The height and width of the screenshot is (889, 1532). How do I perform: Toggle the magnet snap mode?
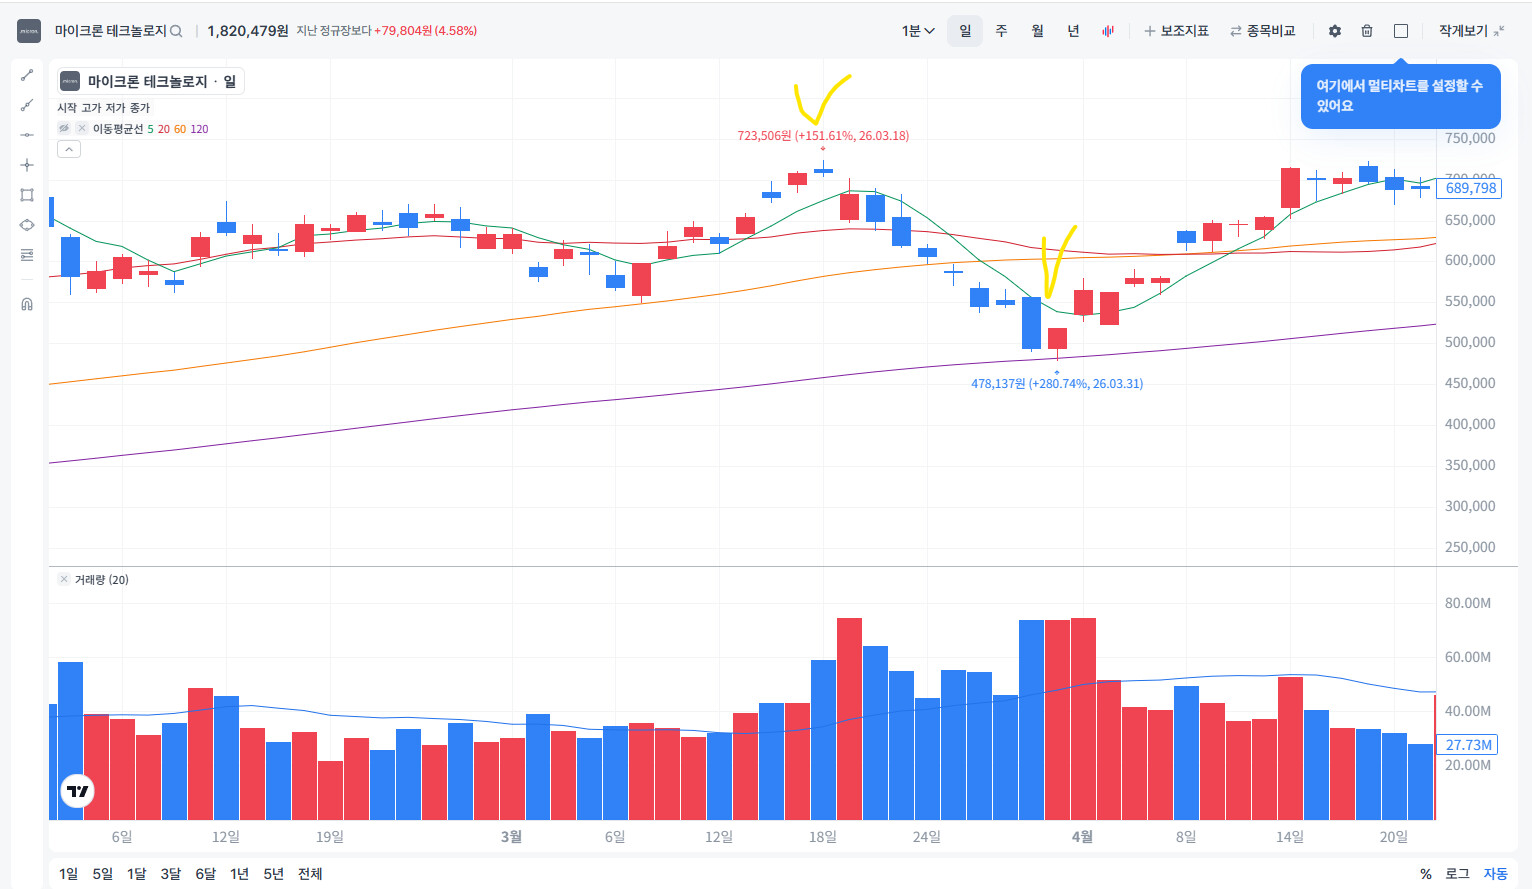[27, 304]
